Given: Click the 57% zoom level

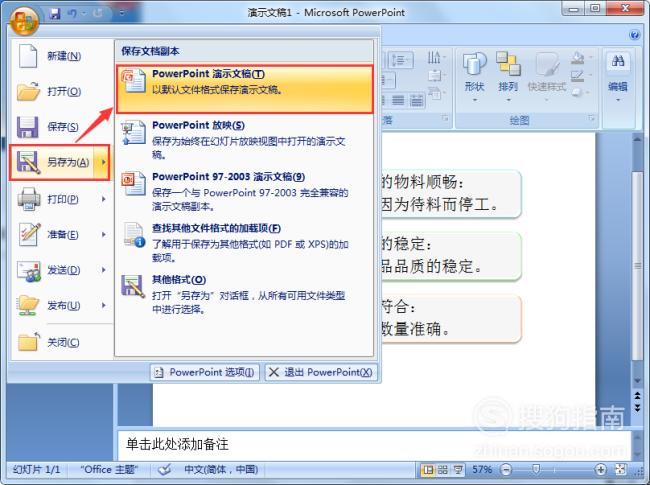Looking at the screenshot, I should [482, 470].
